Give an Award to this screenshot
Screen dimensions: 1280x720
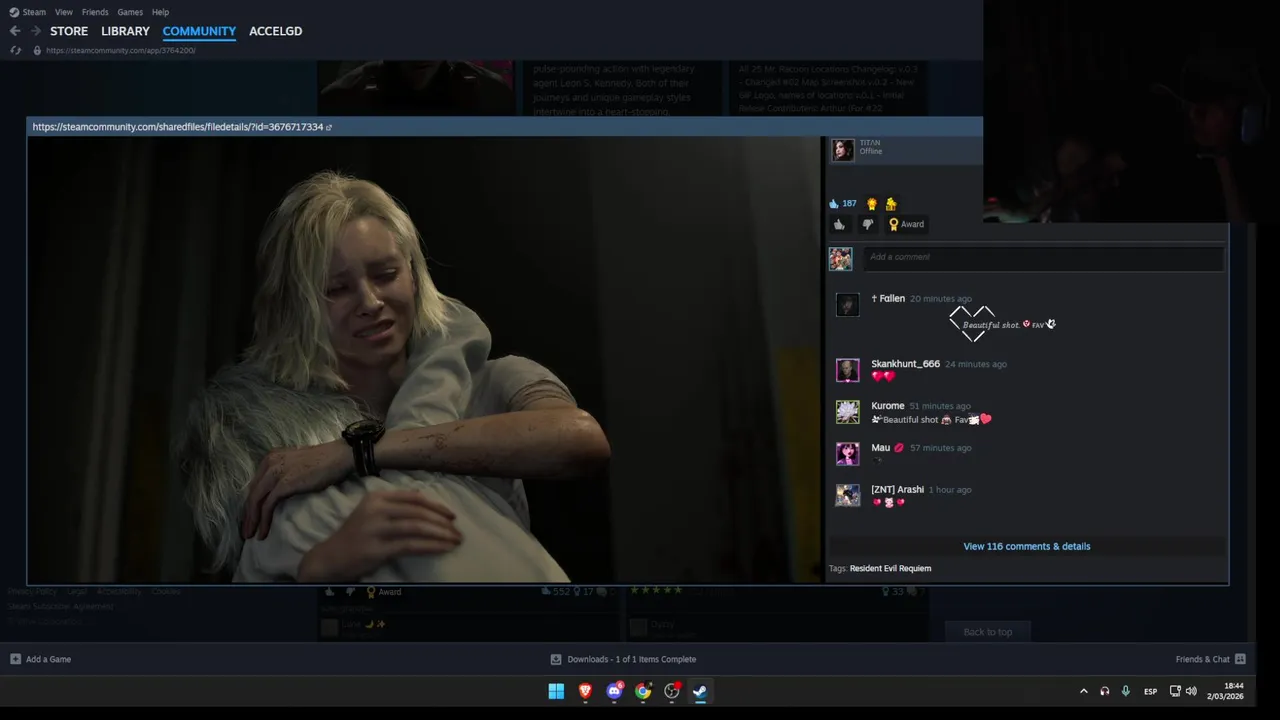906,224
